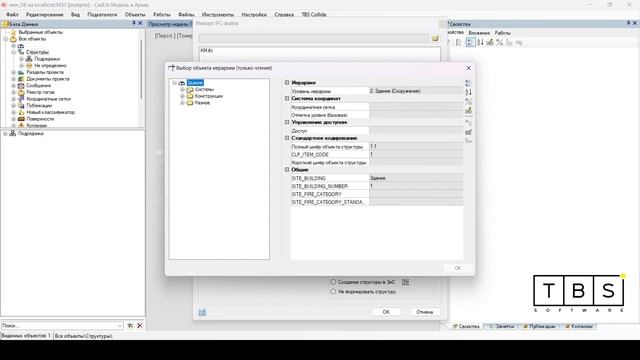The height and width of the screenshot is (360, 640).
Task: Open the TBS Collide menu
Action: pyautogui.click(x=314, y=14)
